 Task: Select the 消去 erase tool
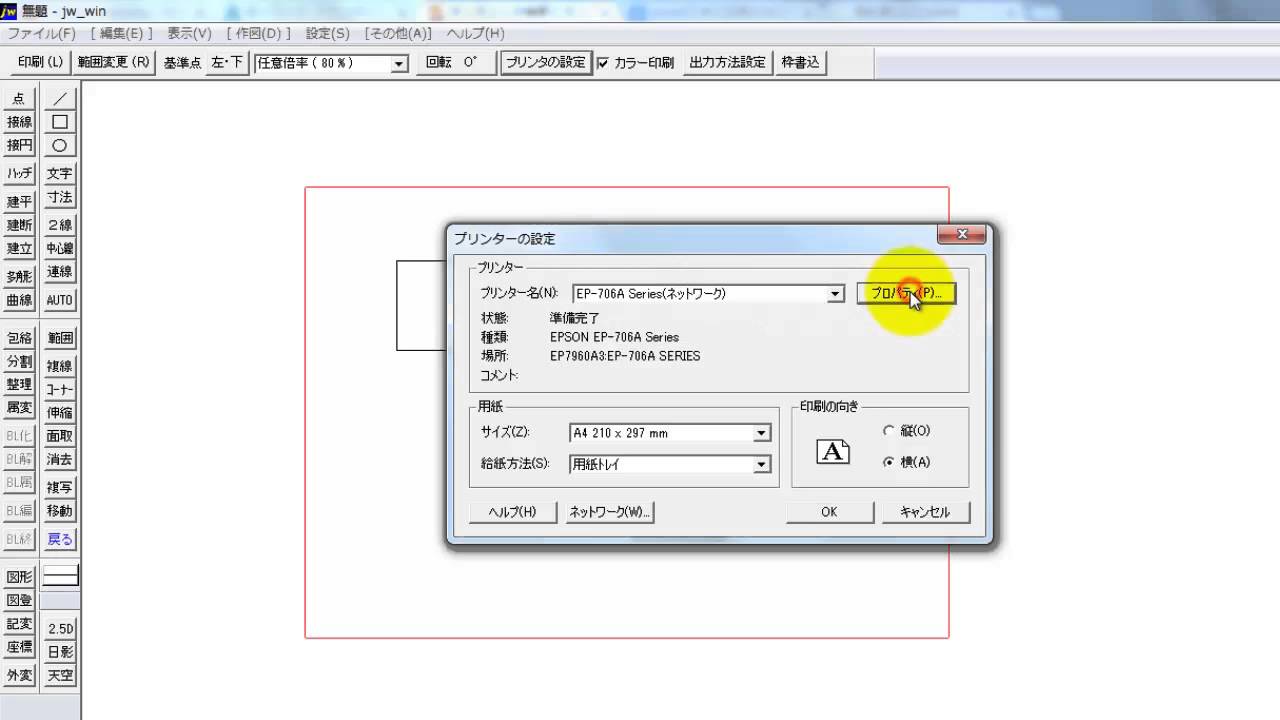pos(60,459)
